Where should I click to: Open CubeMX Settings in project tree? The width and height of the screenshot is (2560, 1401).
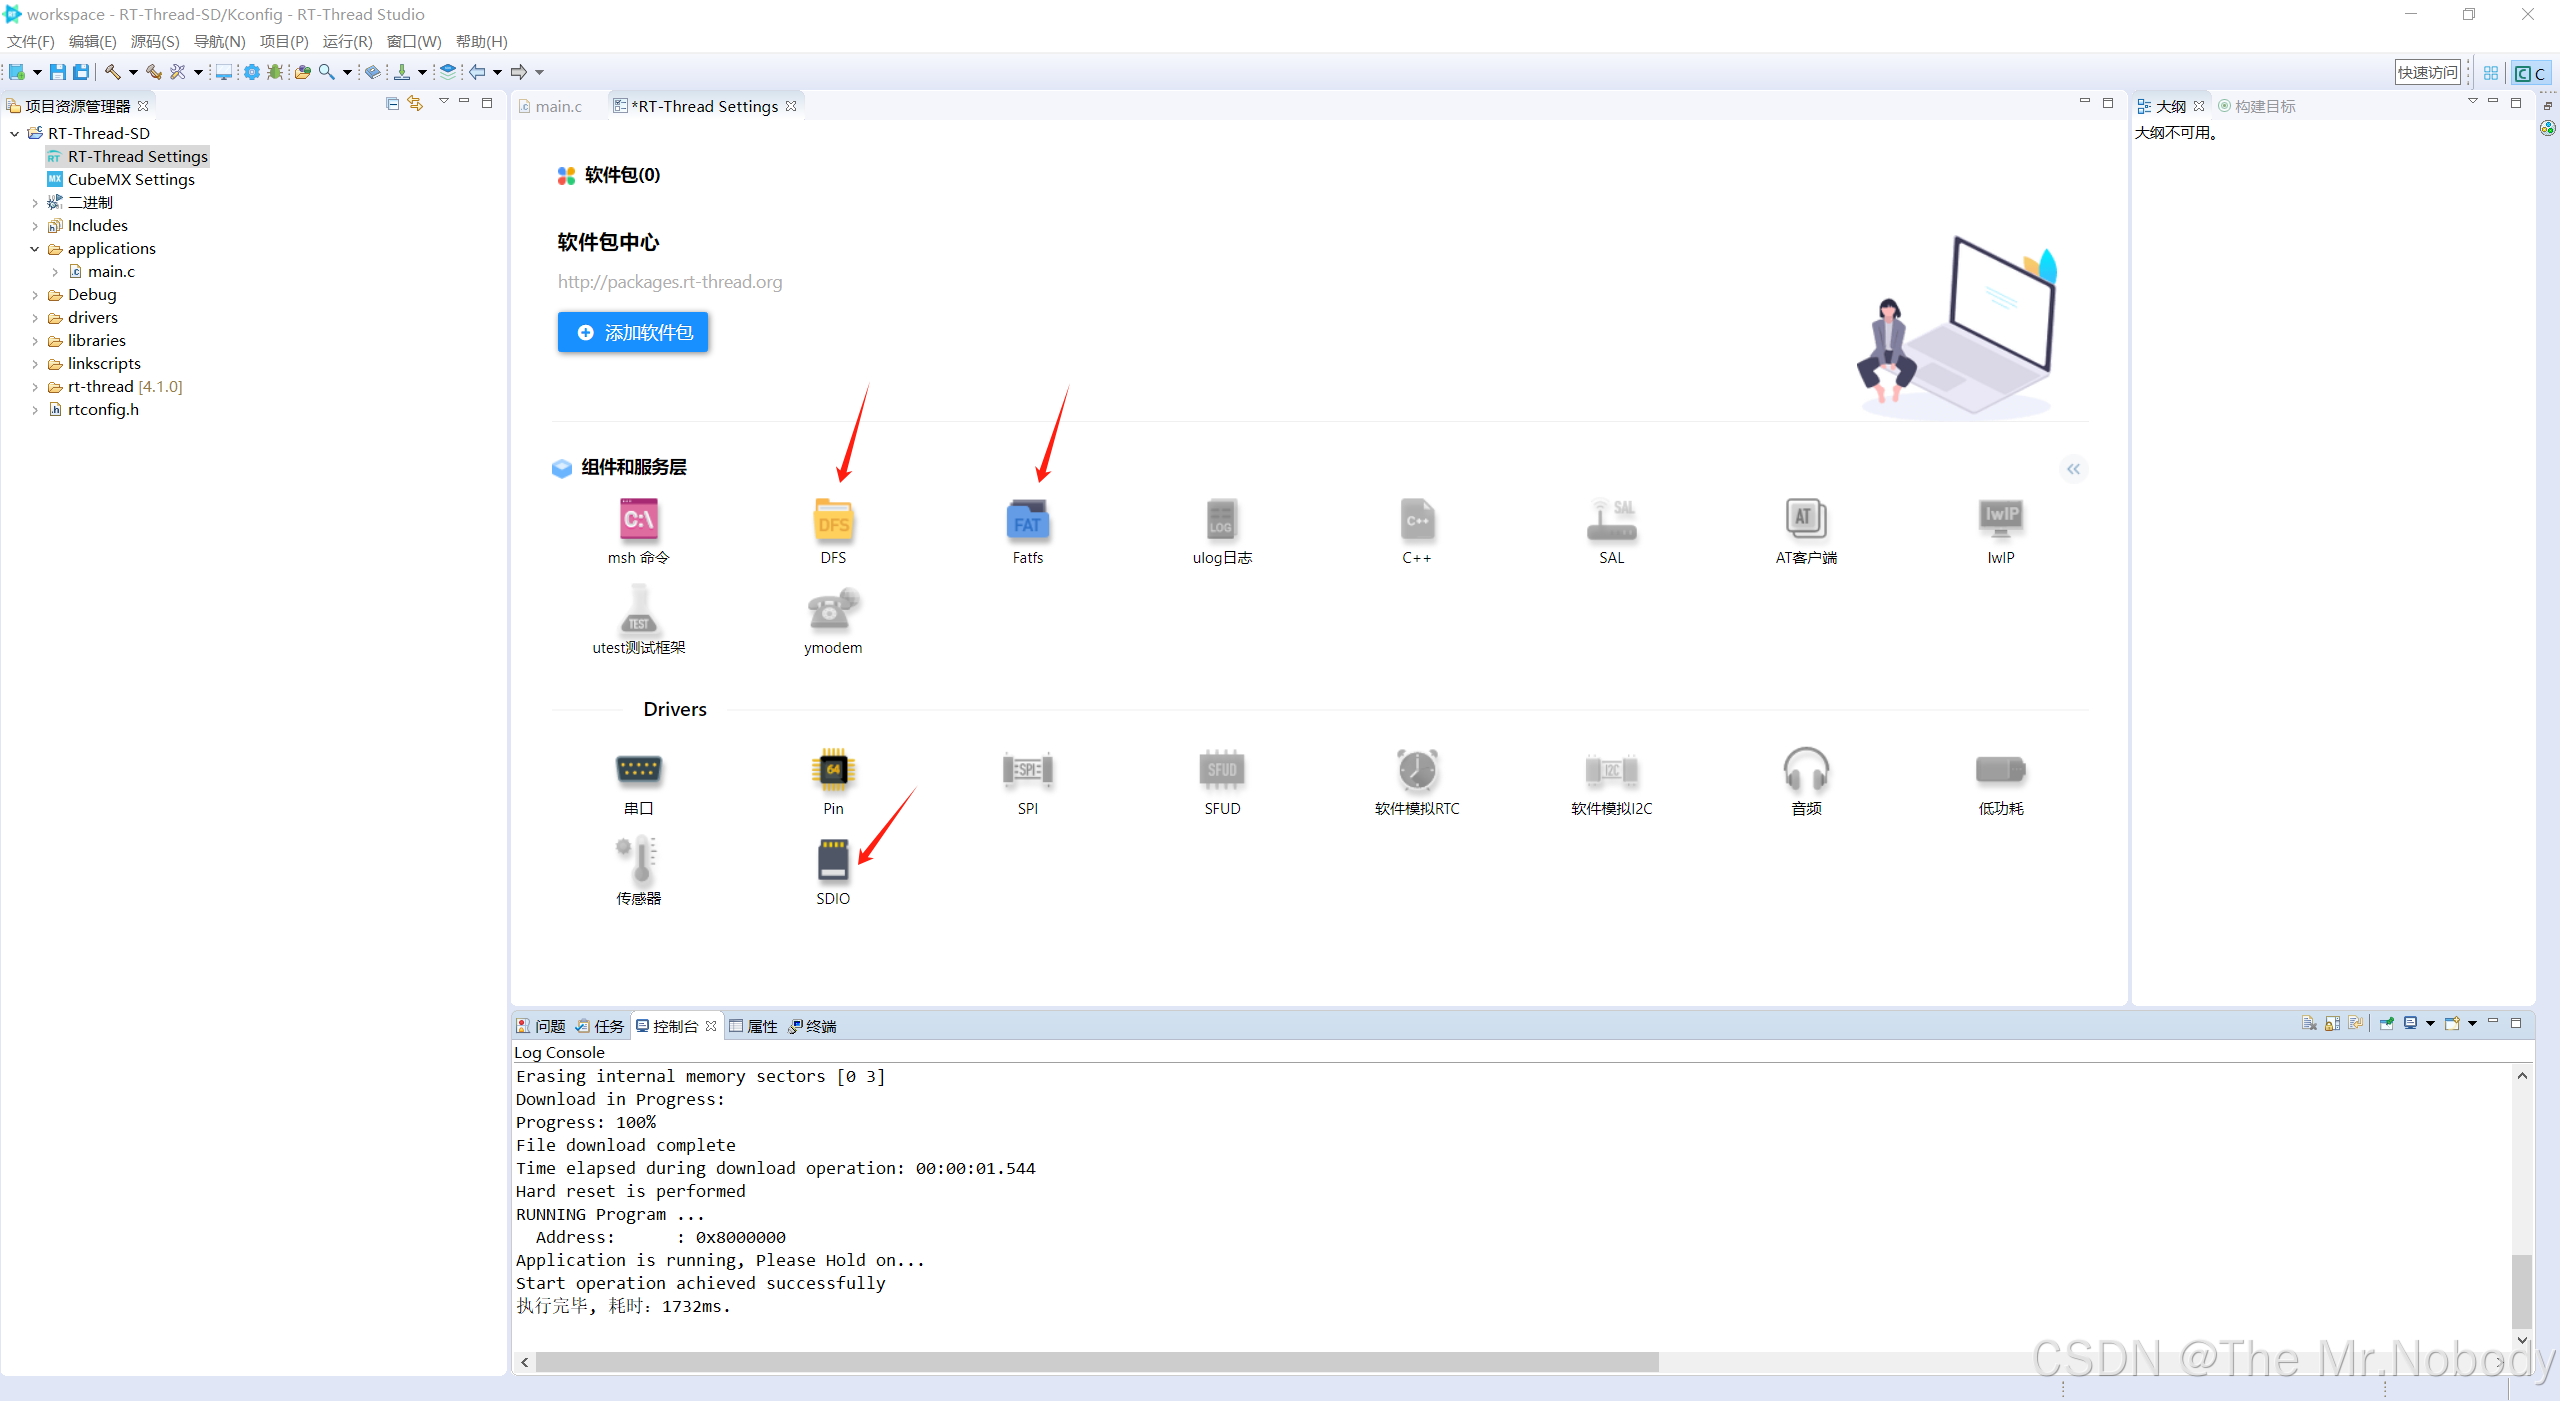[x=131, y=180]
